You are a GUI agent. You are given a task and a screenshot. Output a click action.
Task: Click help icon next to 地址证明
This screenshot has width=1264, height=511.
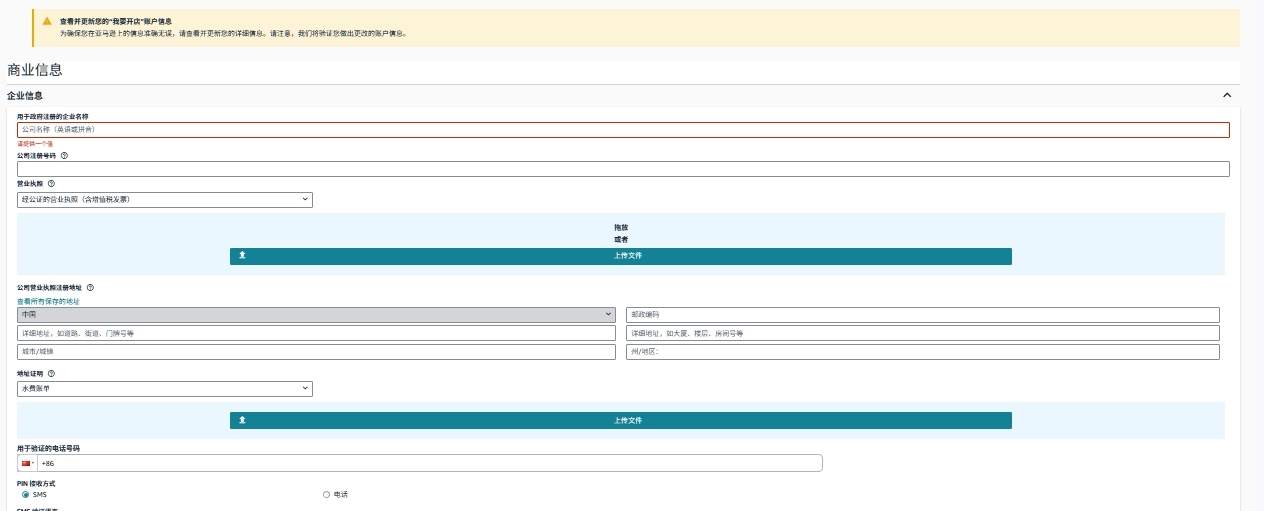coord(51,373)
